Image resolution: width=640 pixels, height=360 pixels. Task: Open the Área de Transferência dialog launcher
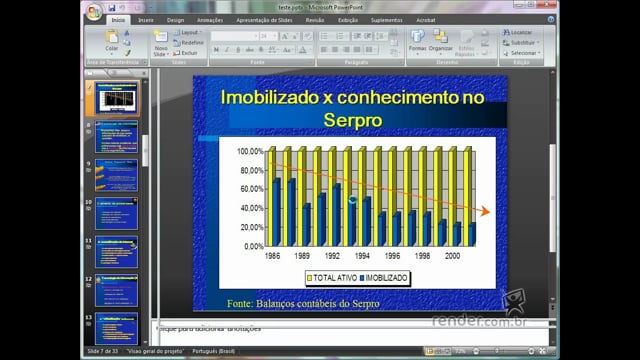coord(144,62)
